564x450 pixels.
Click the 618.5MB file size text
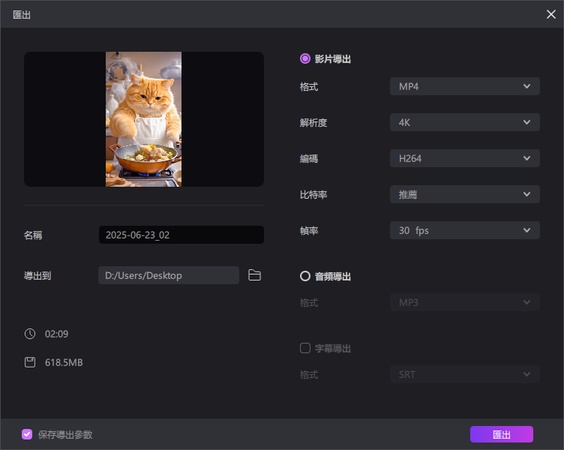click(x=64, y=362)
